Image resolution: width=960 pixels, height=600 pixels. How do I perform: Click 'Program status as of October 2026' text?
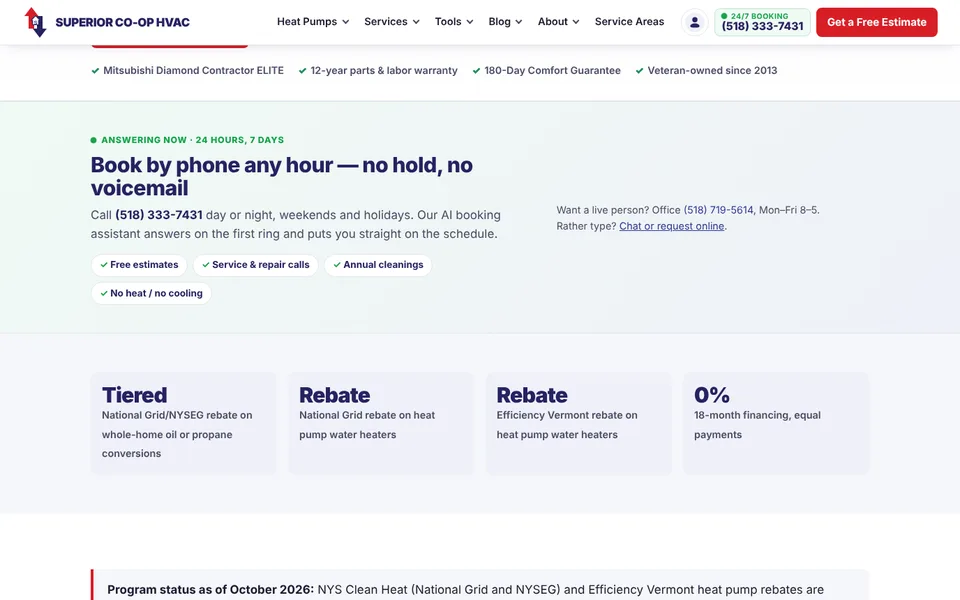211,590
